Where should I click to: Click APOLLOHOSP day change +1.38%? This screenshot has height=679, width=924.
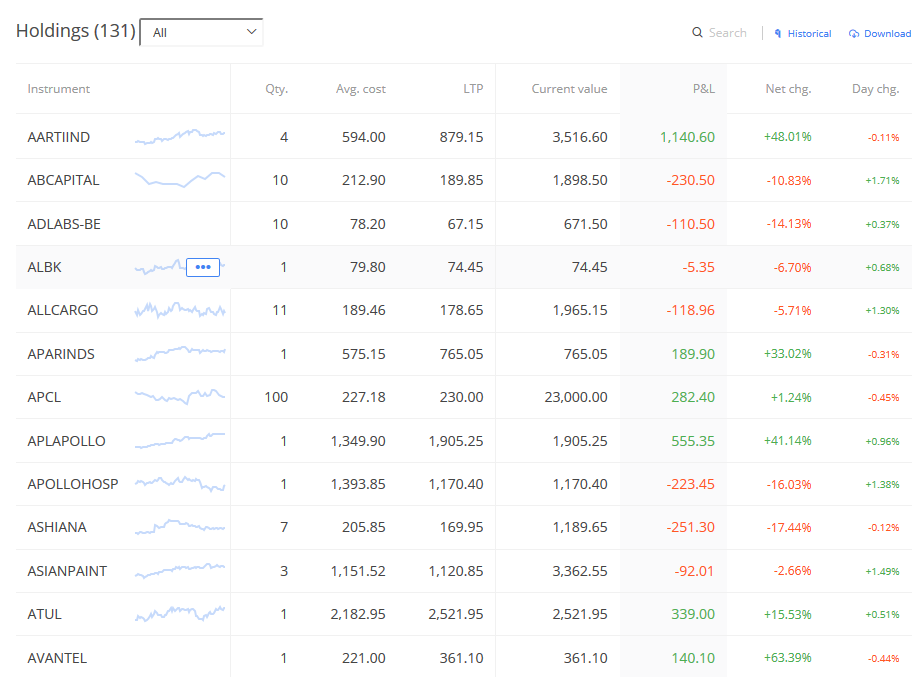click(x=882, y=485)
